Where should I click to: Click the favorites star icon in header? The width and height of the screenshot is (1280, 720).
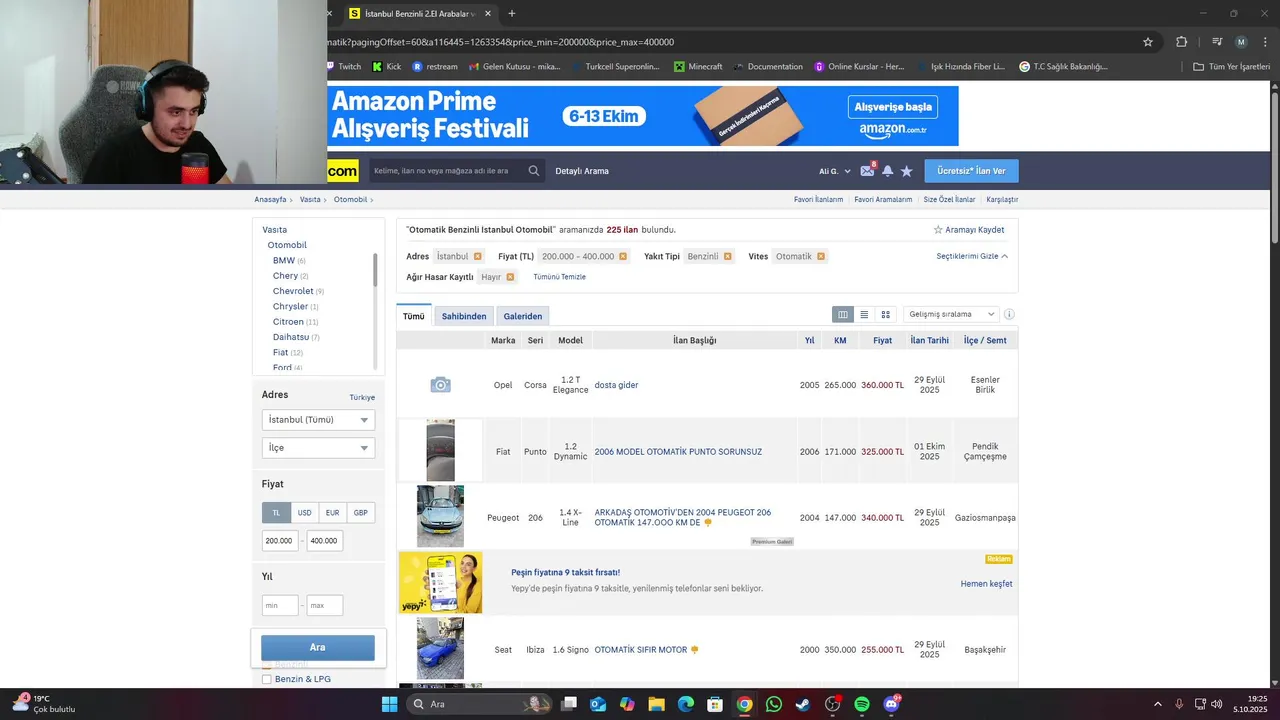click(x=907, y=171)
